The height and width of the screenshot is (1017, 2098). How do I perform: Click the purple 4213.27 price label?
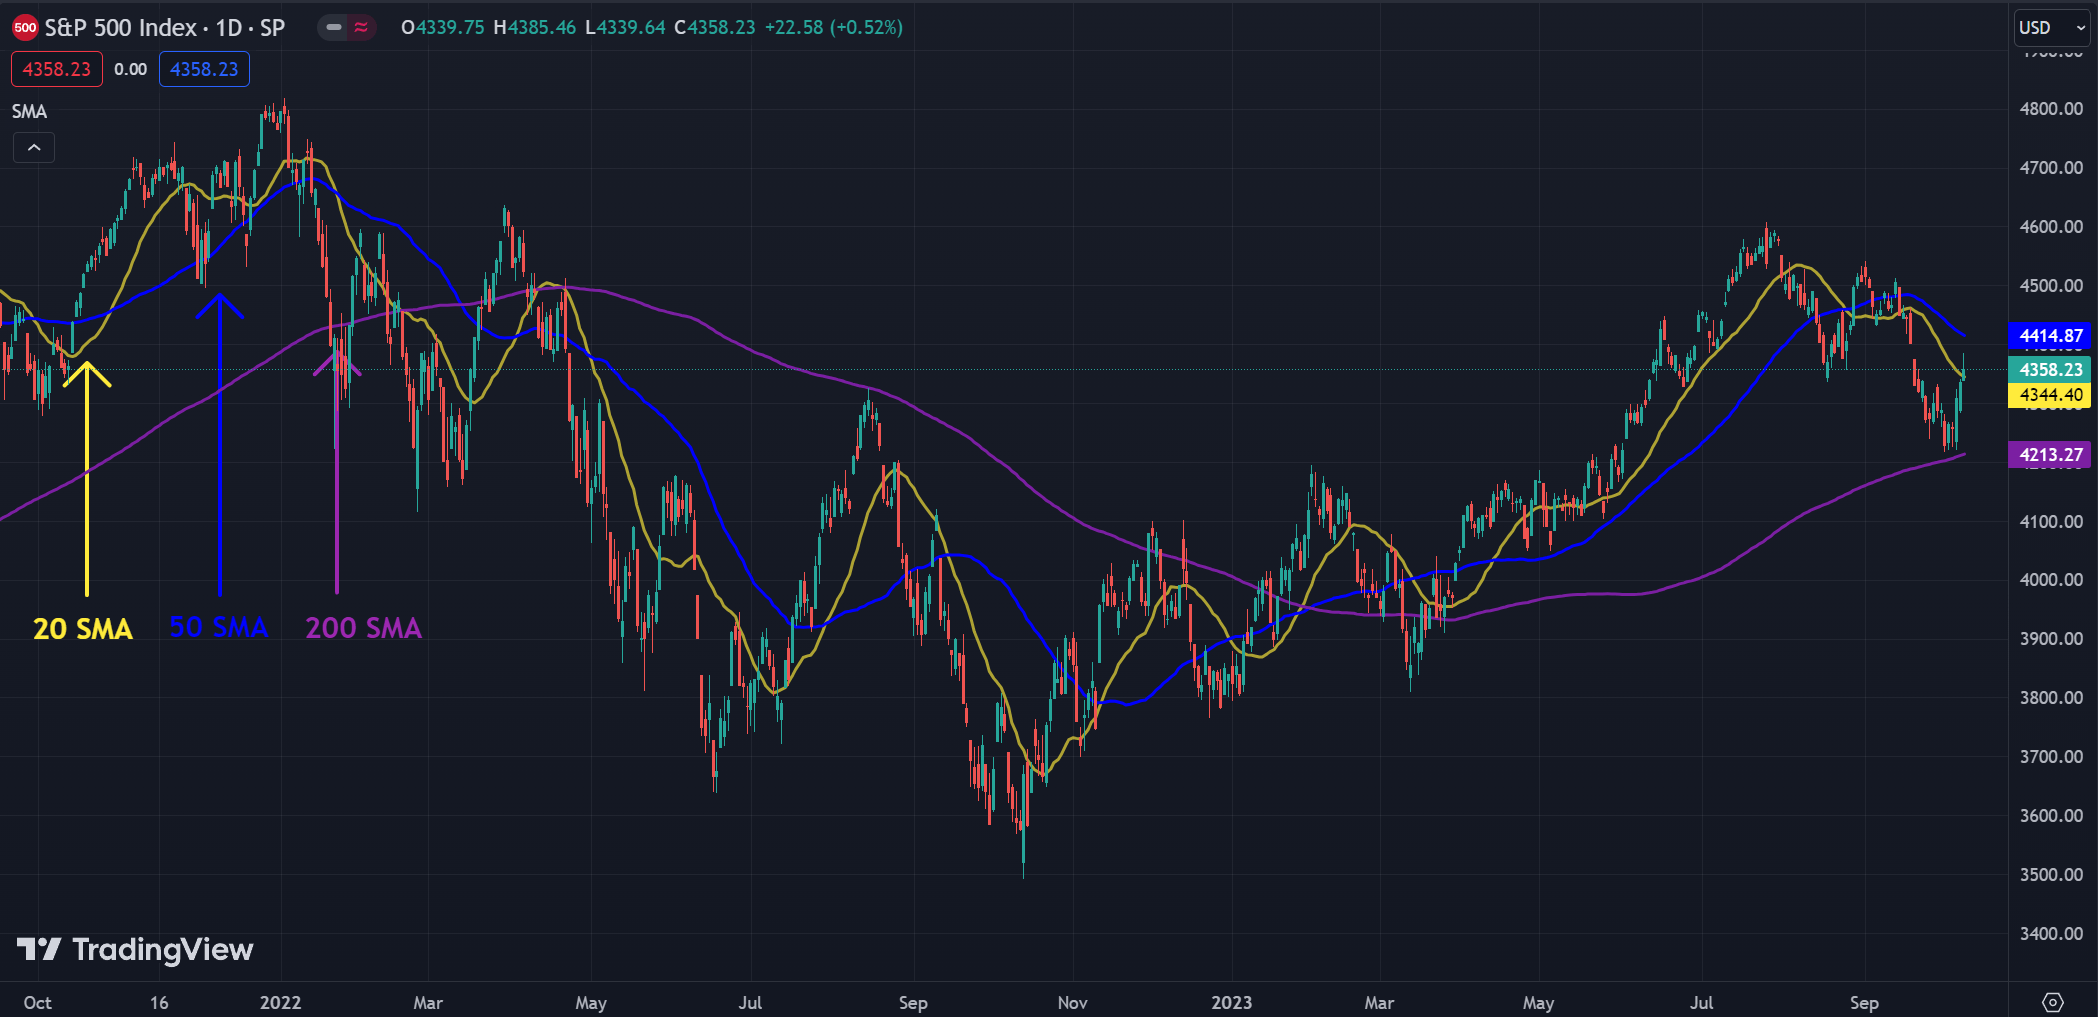(2050, 455)
